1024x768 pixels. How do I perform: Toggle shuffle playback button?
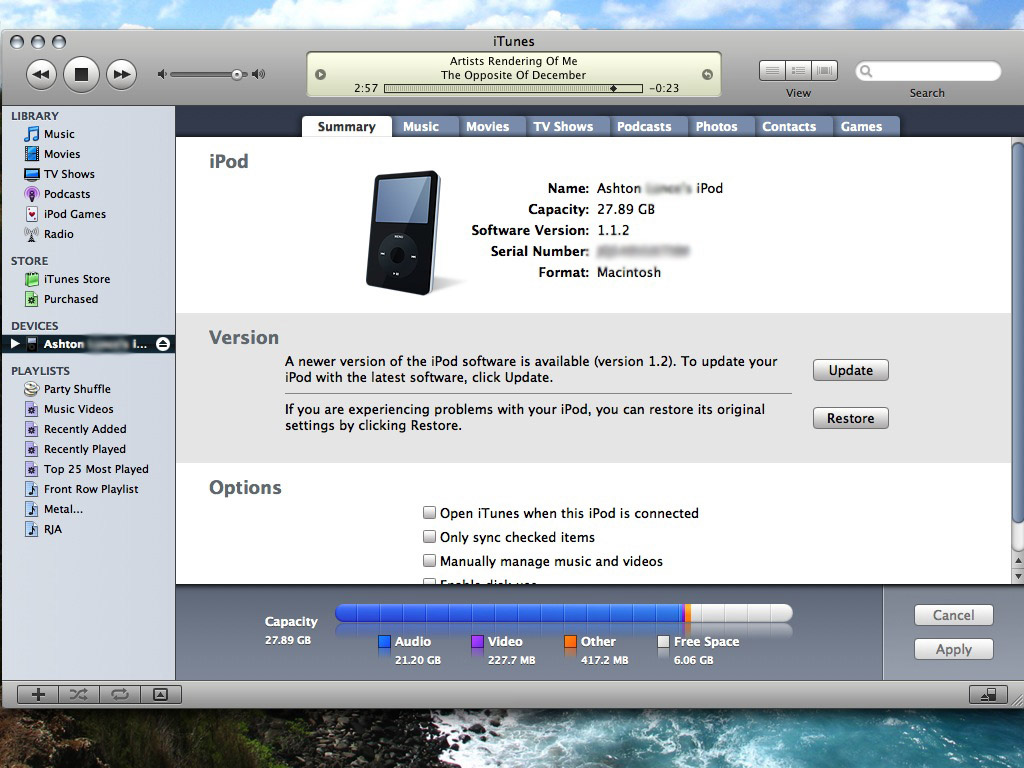coord(79,694)
